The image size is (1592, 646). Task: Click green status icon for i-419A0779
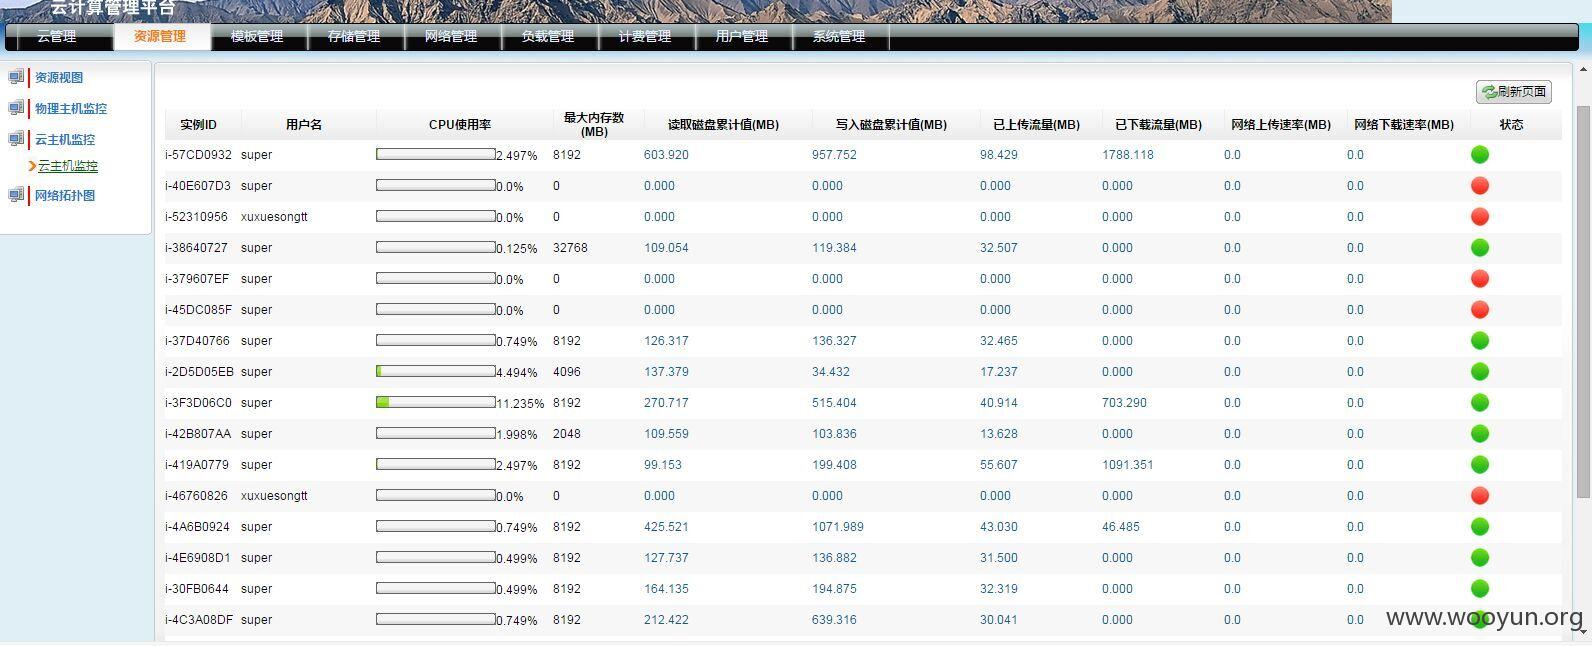tap(1480, 465)
